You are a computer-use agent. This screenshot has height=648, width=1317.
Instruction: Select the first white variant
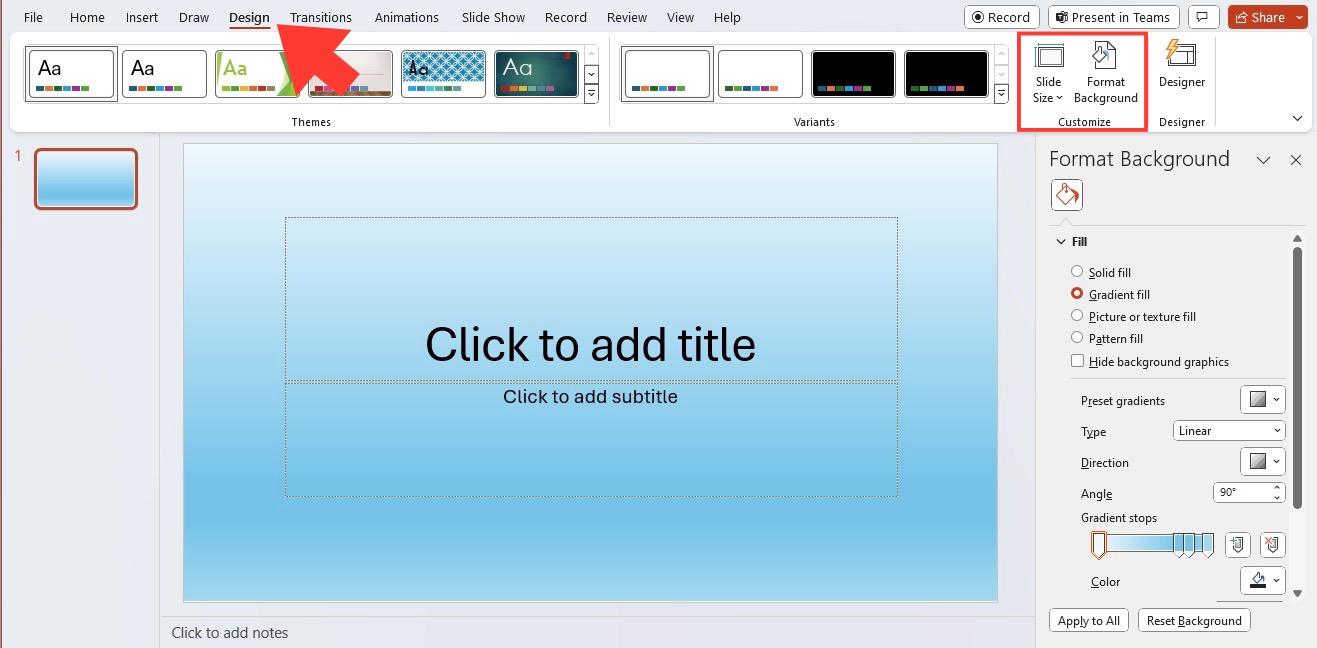667,74
